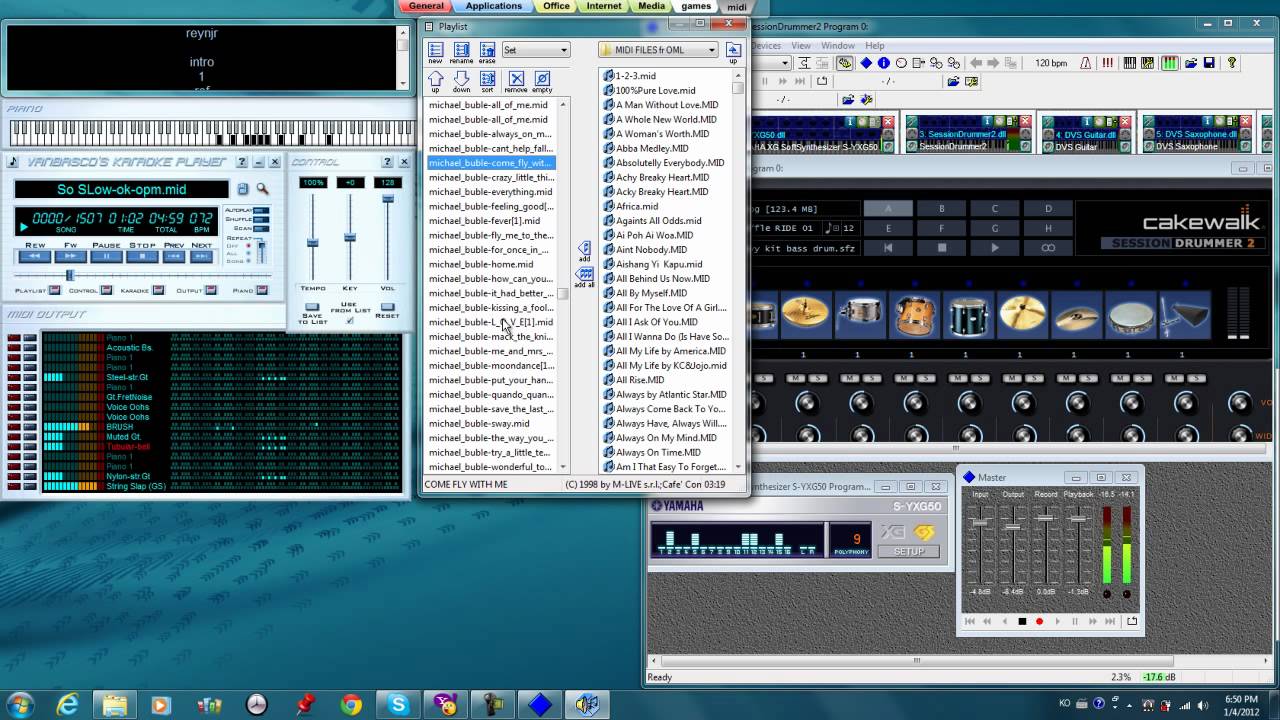Switch to the Applications tab
Screen dimensions: 1280x720
pyautogui.click(x=494, y=6)
